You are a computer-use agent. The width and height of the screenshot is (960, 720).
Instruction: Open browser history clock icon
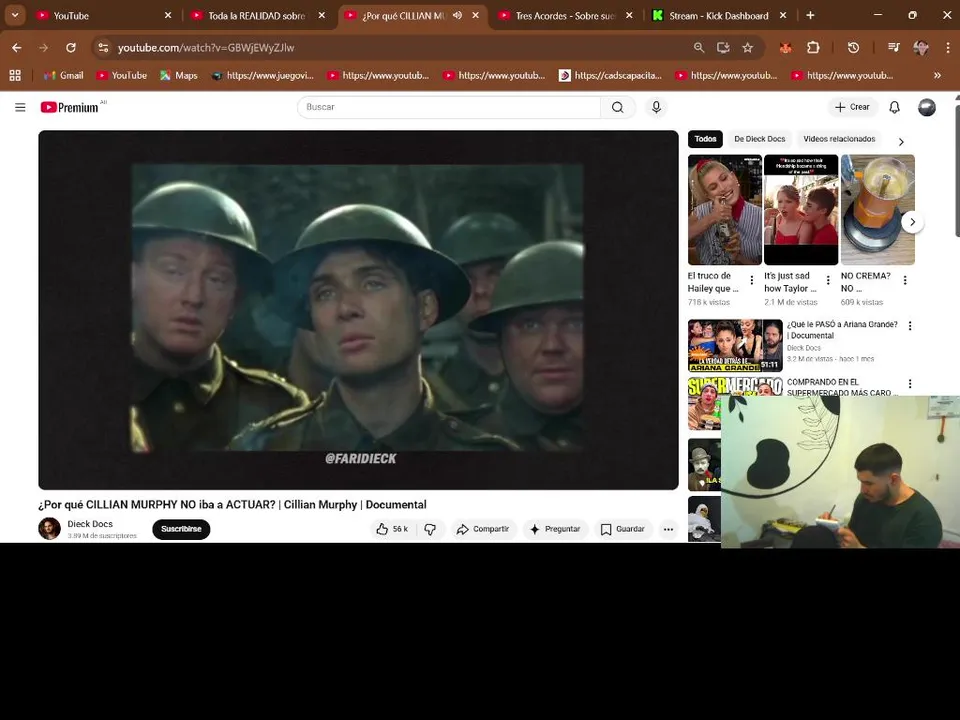853,48
